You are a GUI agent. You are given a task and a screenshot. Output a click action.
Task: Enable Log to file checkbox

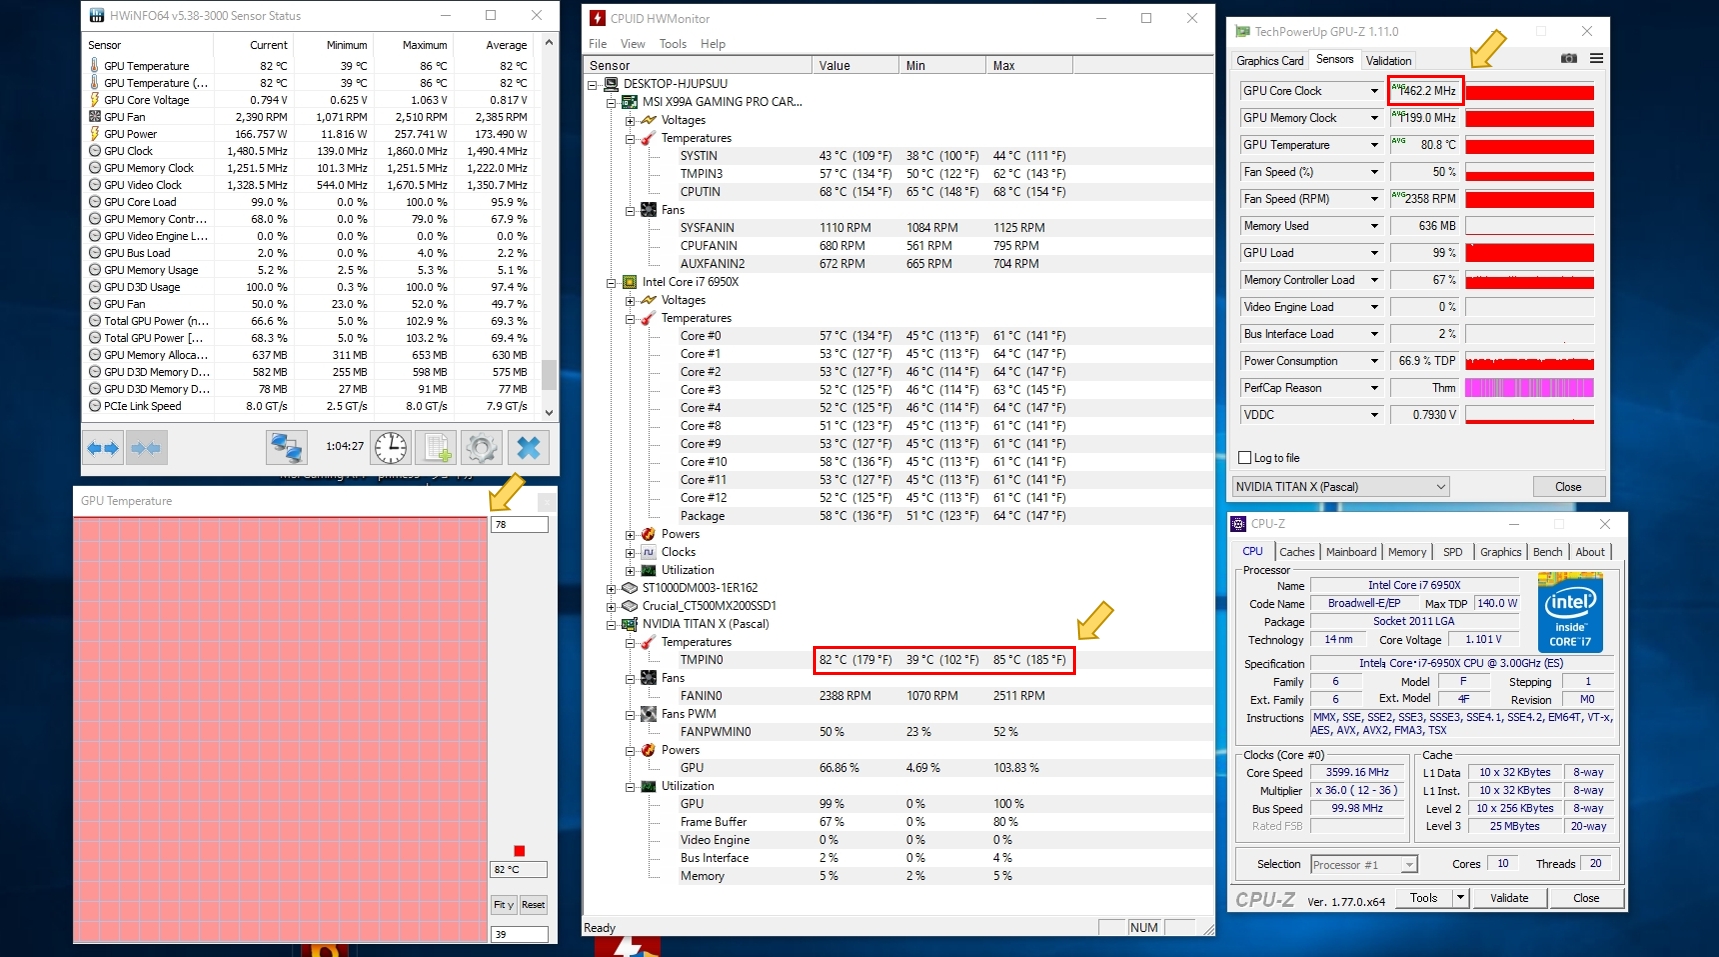(x=1245, y=458)
